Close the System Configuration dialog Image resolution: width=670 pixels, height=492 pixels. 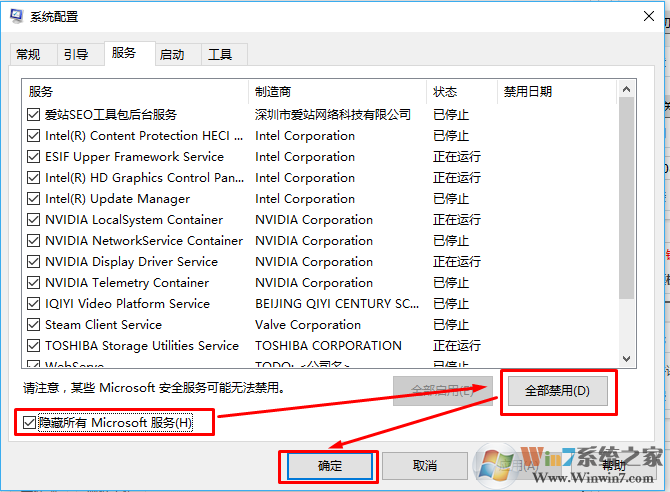coord(649,16)
